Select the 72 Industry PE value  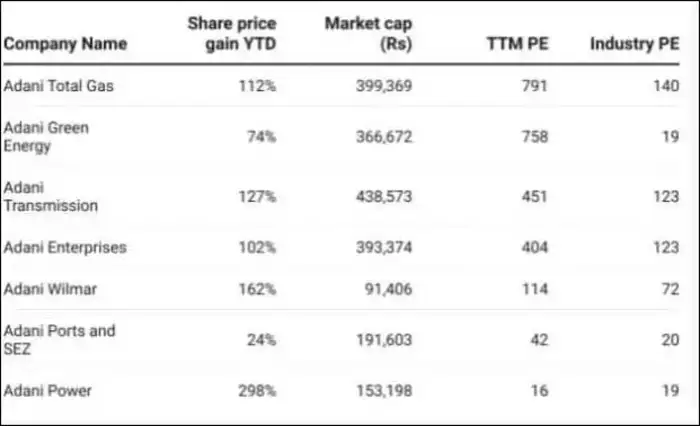[x=669, y=289]
